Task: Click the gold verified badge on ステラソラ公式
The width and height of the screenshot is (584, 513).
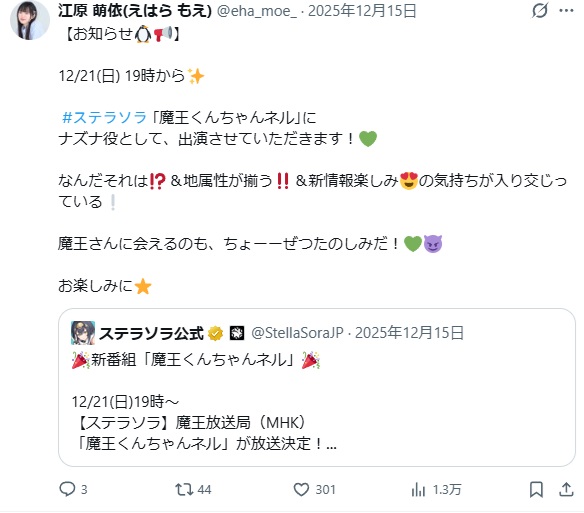Action: 215,333
